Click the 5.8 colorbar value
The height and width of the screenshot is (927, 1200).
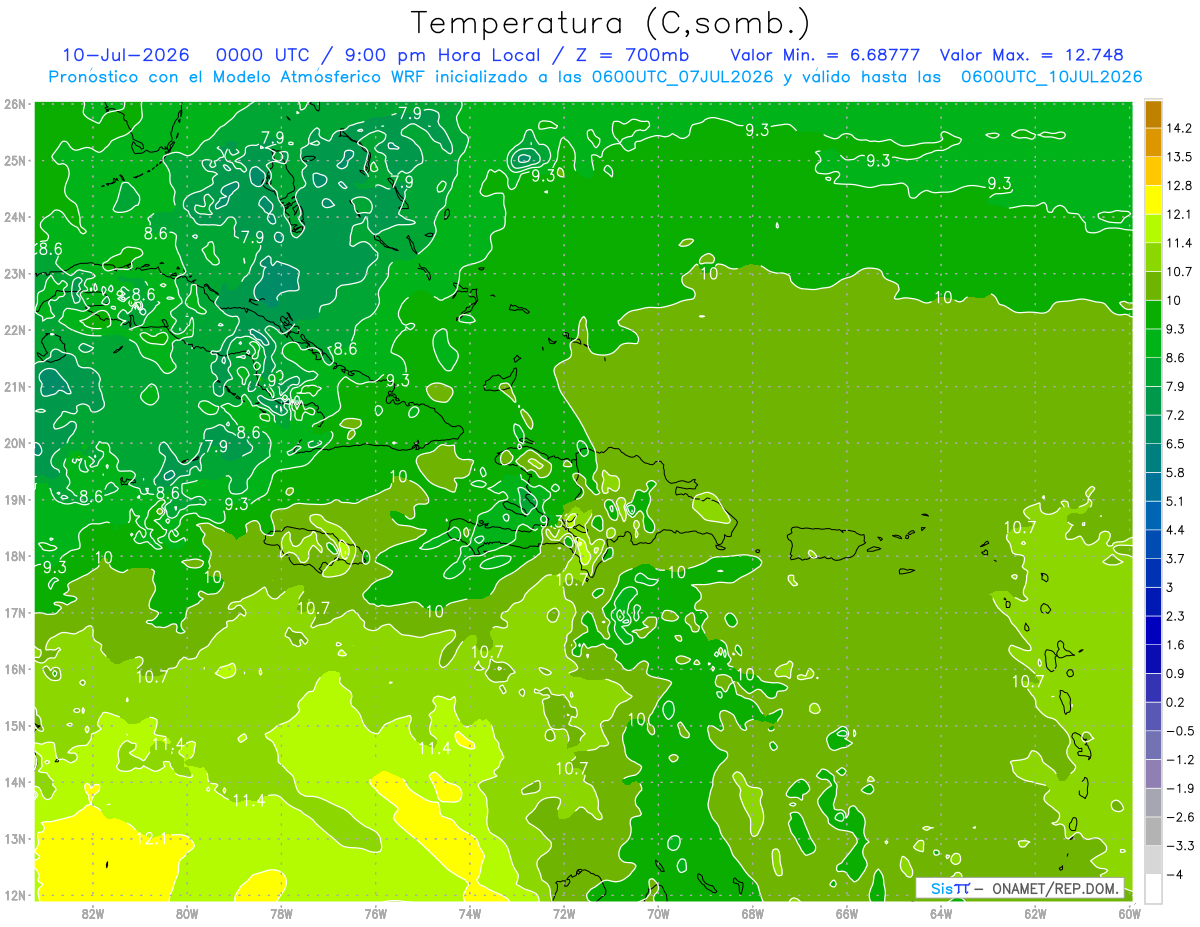coord(1176,472)
